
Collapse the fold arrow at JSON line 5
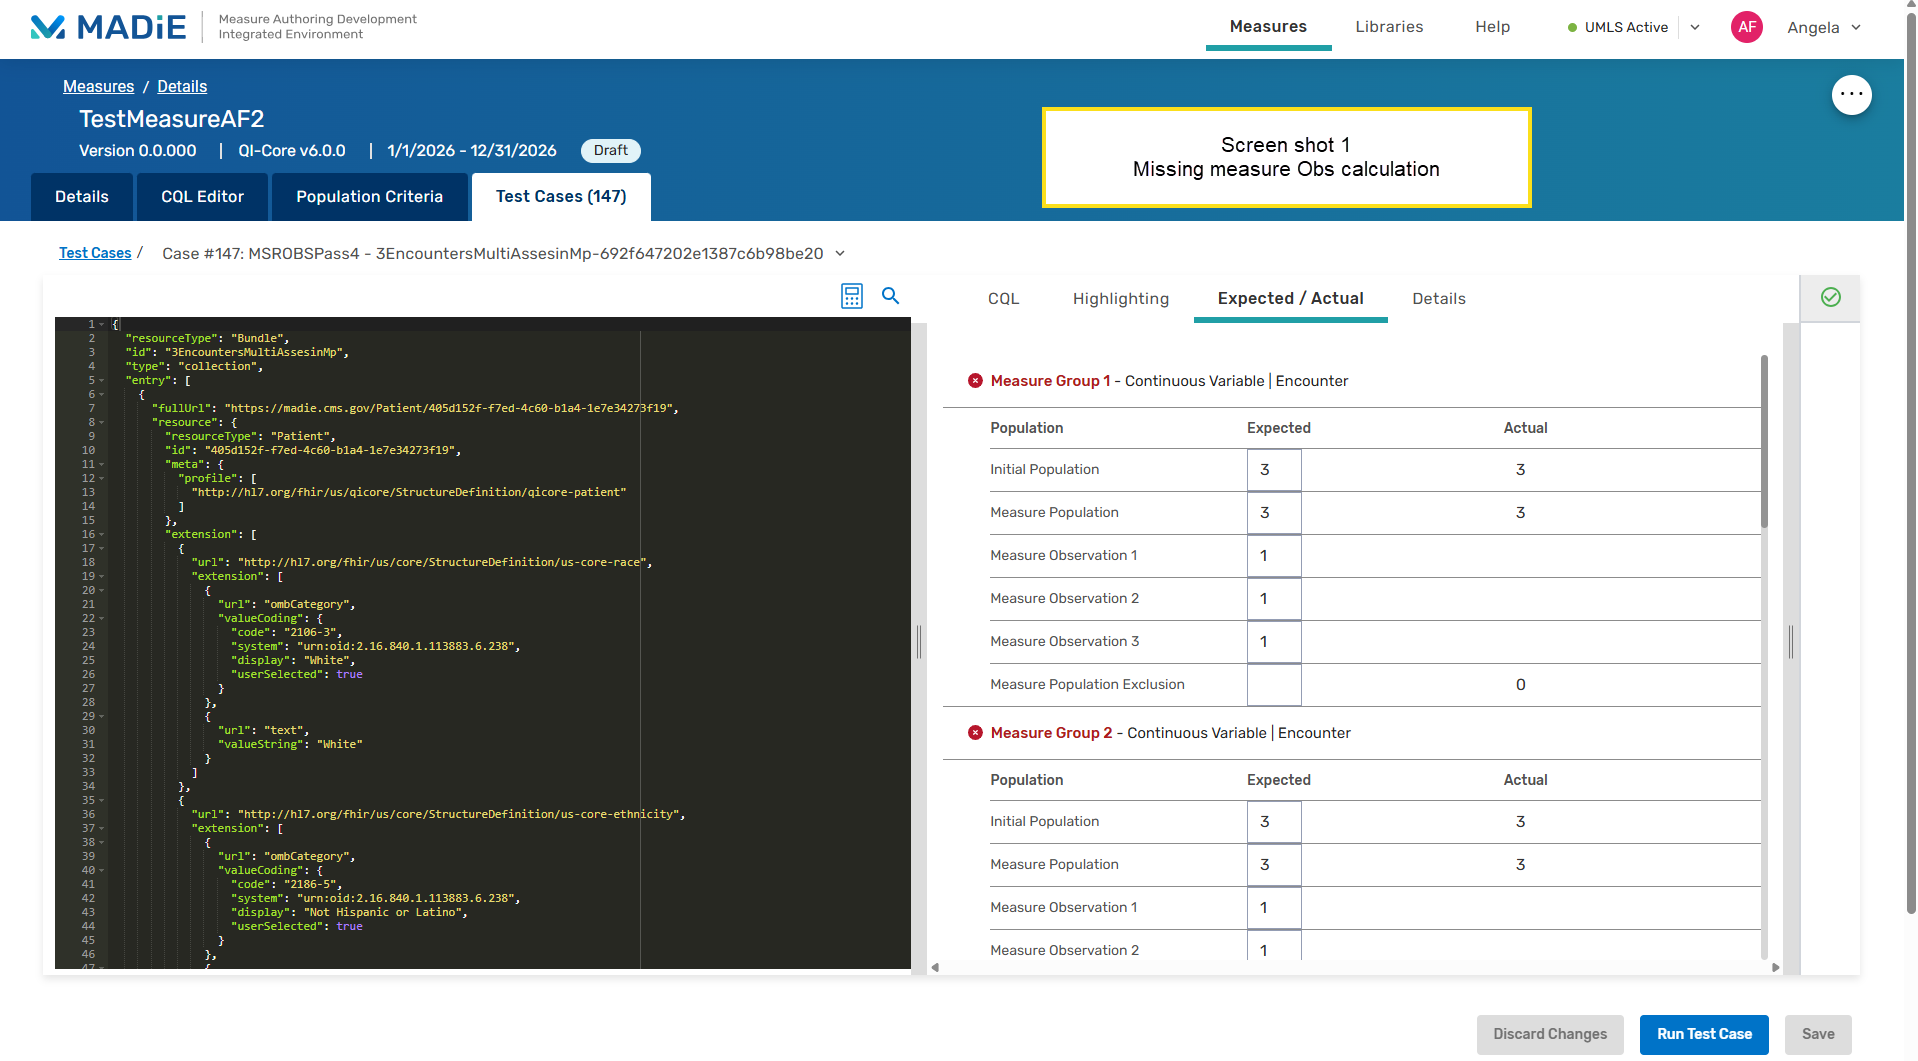click(x=102, y=381)
